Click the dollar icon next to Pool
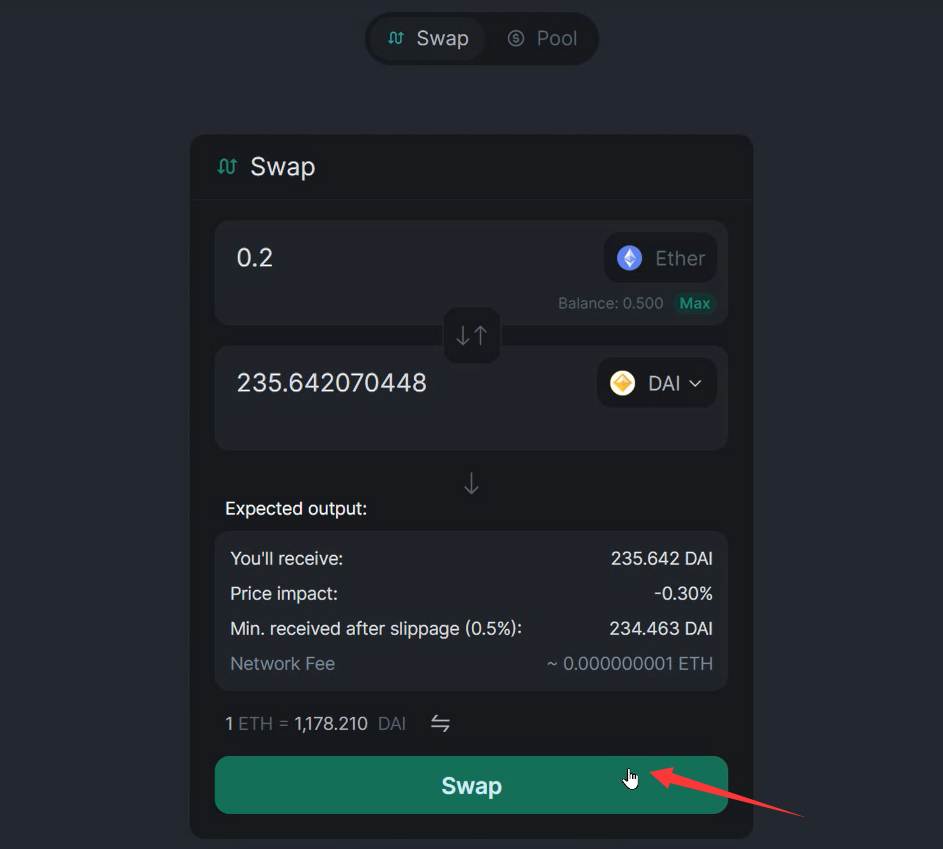 click(515, 38)
